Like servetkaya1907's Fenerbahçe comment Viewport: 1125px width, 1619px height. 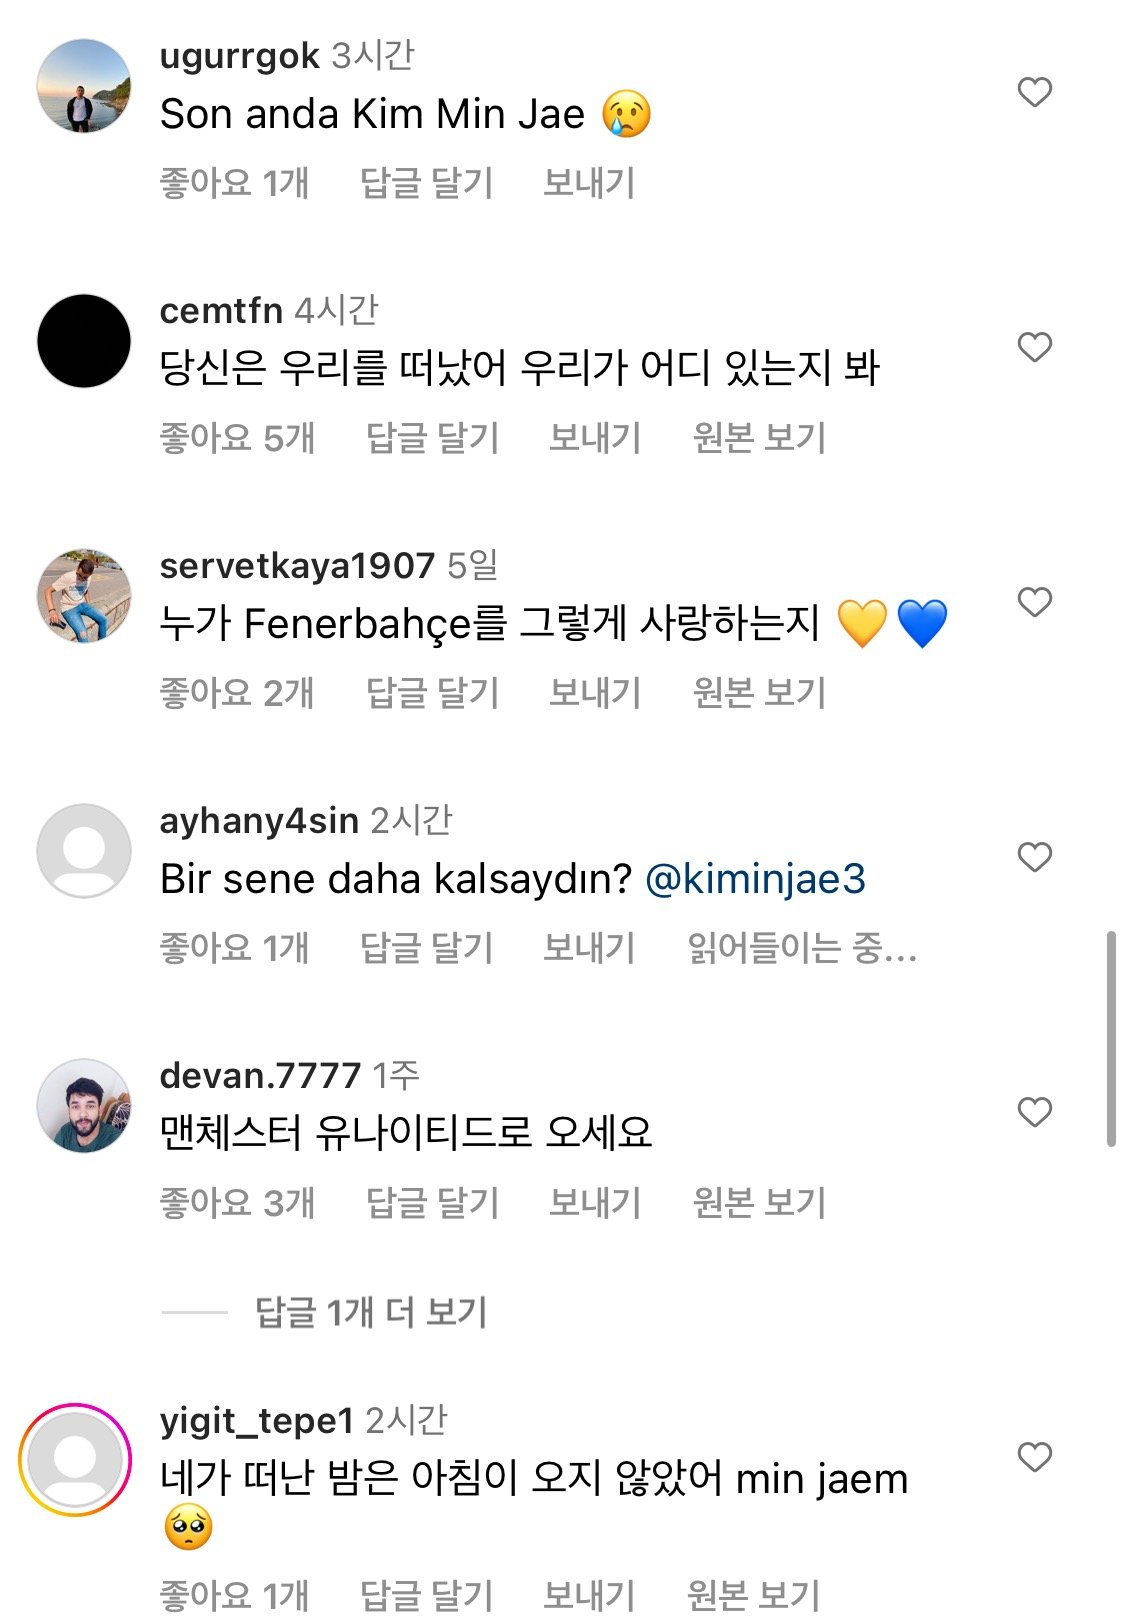click(1034, 602)
